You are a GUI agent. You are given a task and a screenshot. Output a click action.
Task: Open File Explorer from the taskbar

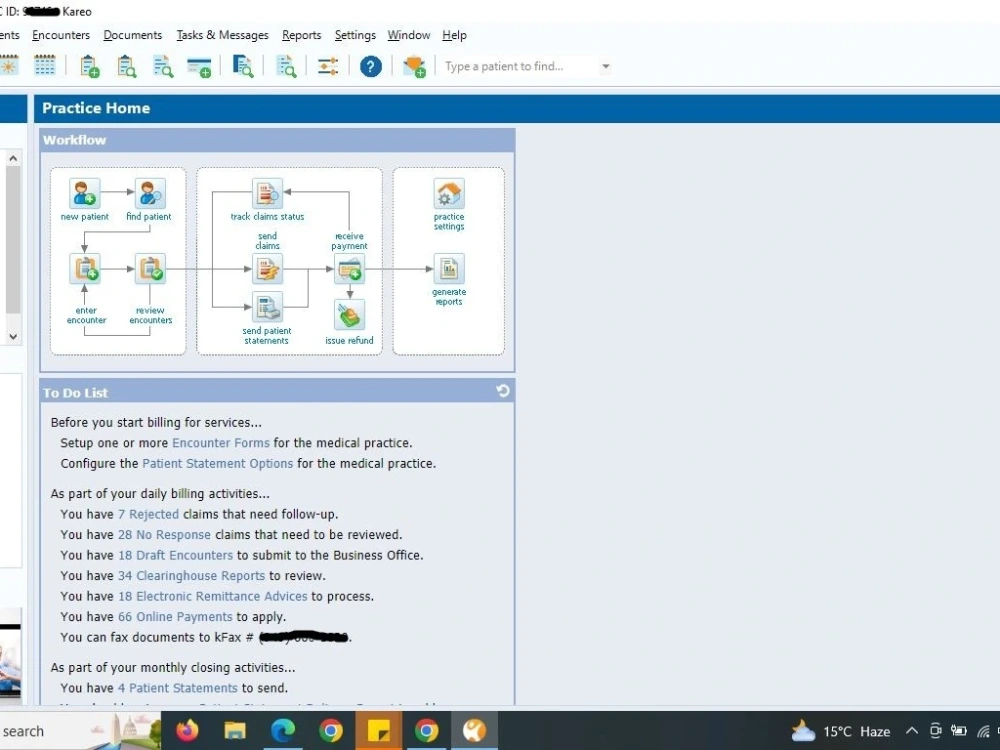coord(235,730)
